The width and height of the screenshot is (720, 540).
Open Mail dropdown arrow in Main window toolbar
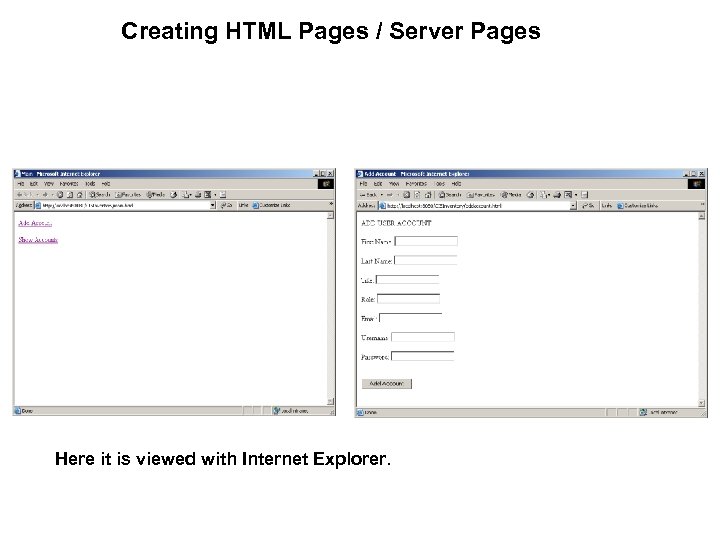point(191,195)
